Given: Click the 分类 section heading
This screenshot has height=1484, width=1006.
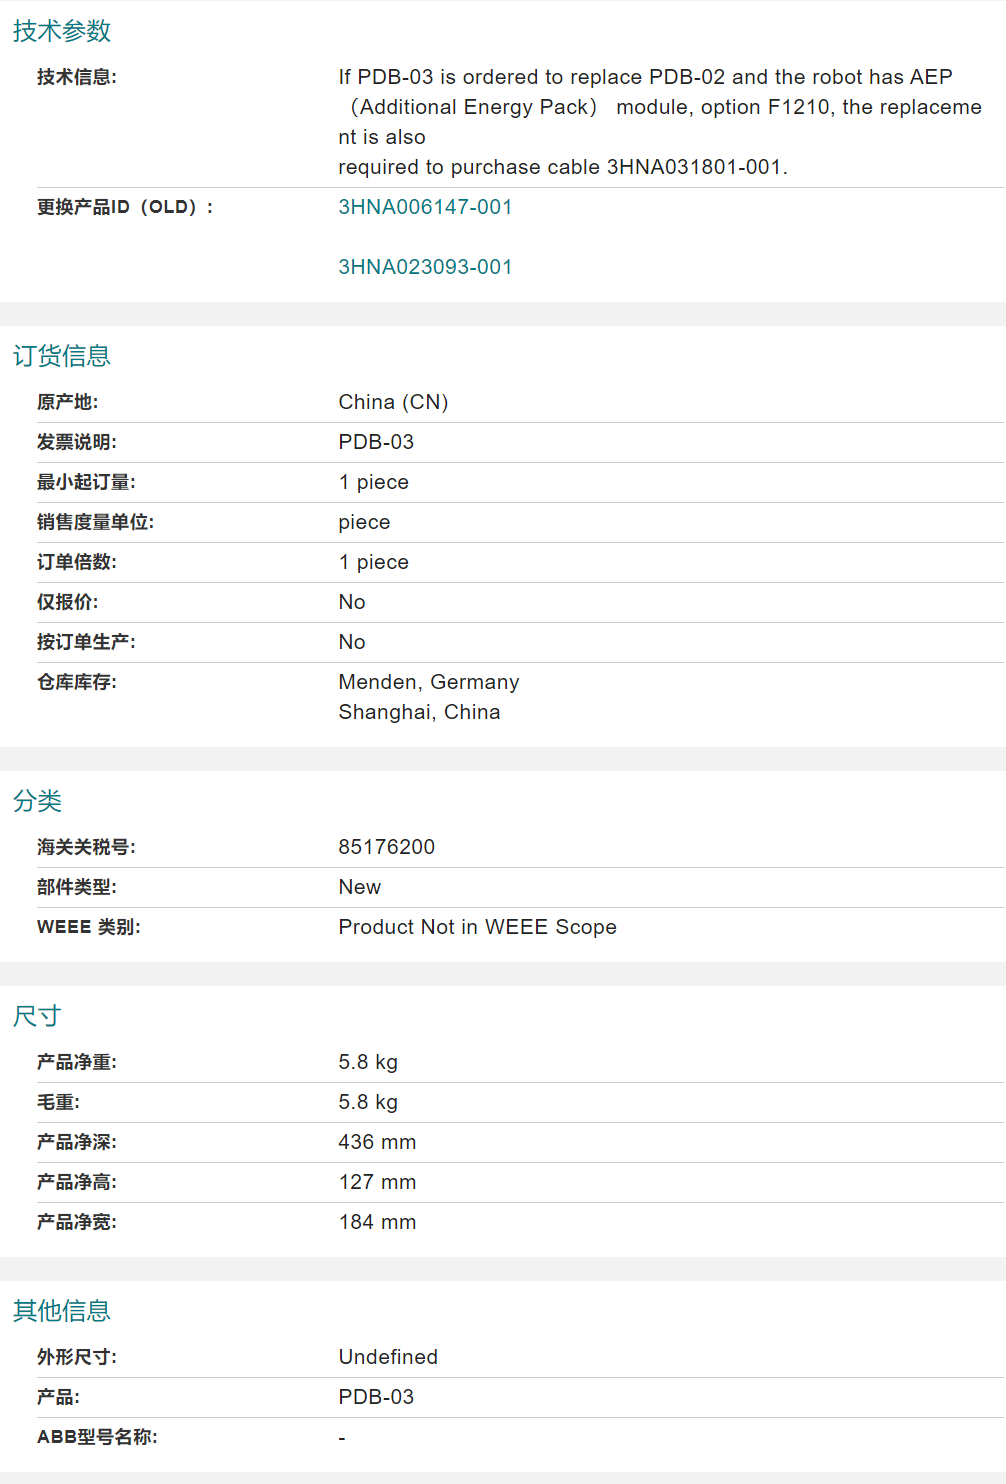Looking at the screenshot, I should (38, 801).
